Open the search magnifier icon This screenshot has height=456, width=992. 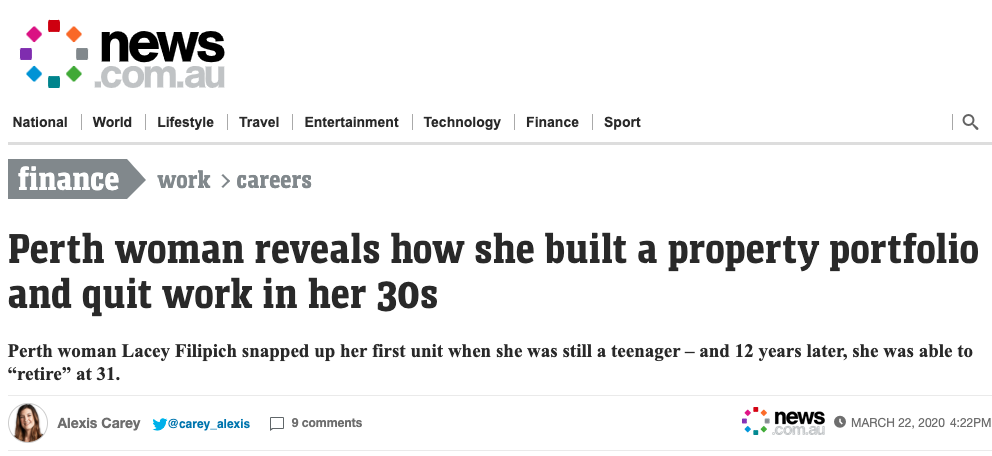(970, 122)
